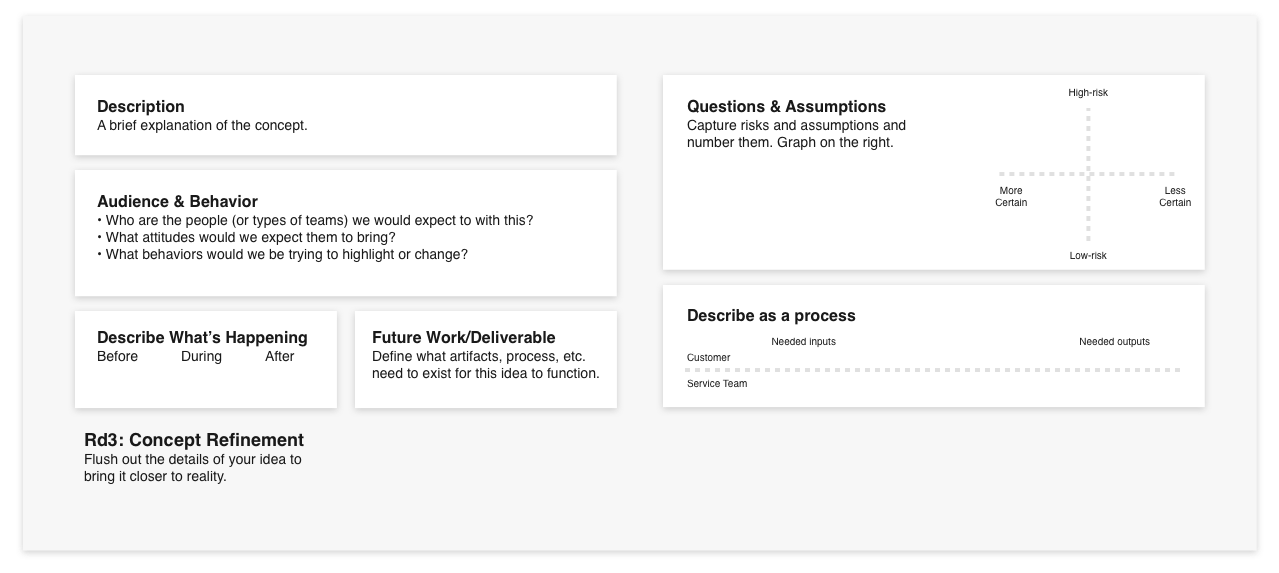Select the Customer lane label

click(x=708, y=358)
